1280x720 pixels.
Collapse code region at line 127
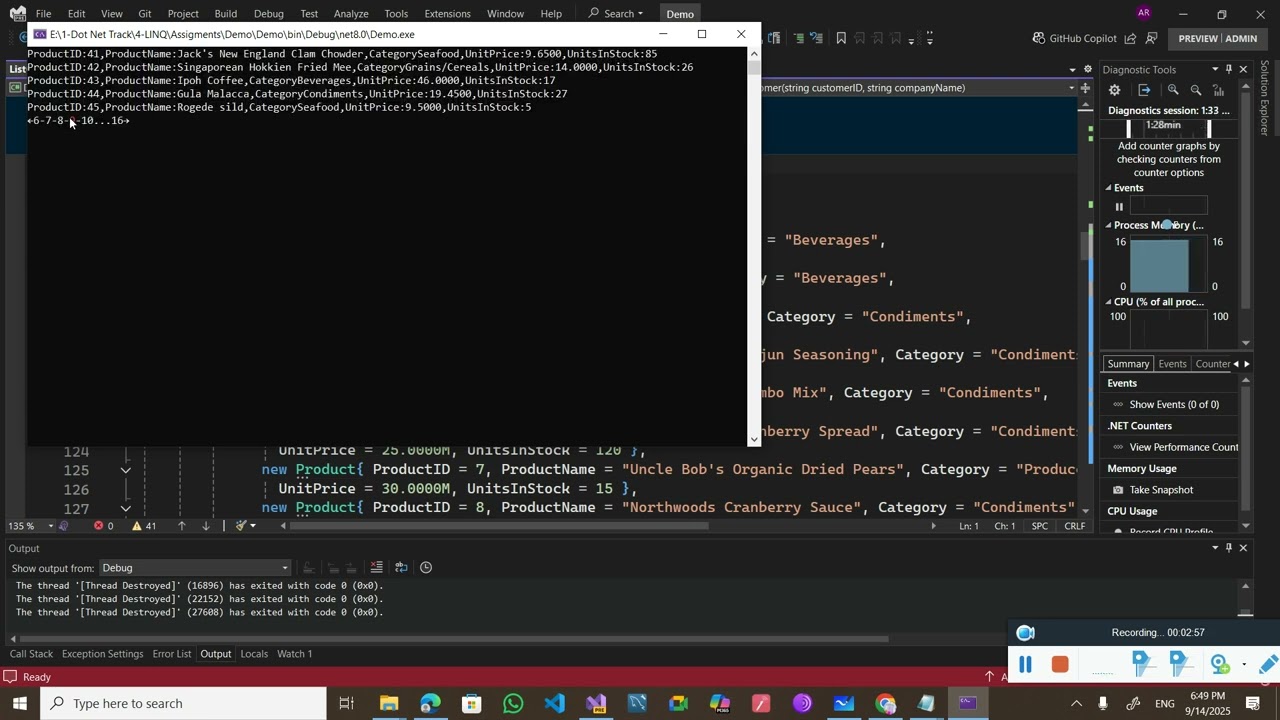point(125,508)
